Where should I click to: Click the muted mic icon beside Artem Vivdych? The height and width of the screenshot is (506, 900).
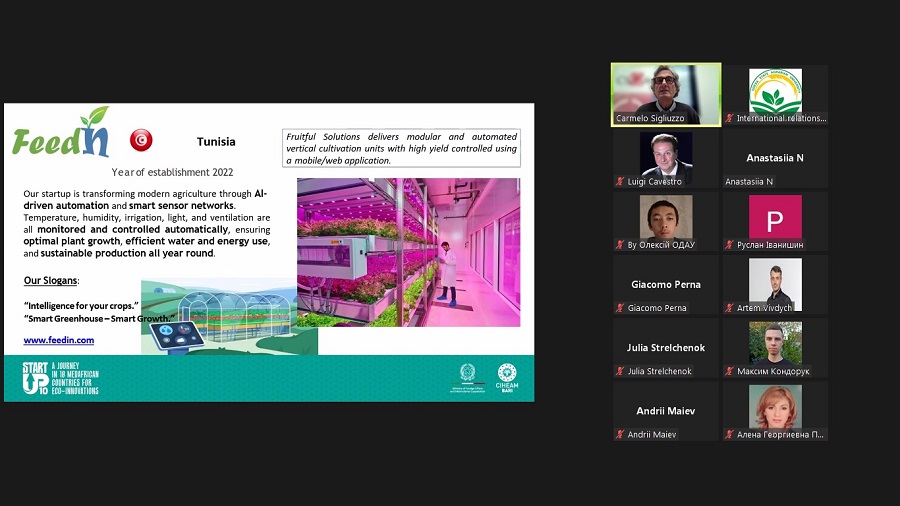point(730,308)
